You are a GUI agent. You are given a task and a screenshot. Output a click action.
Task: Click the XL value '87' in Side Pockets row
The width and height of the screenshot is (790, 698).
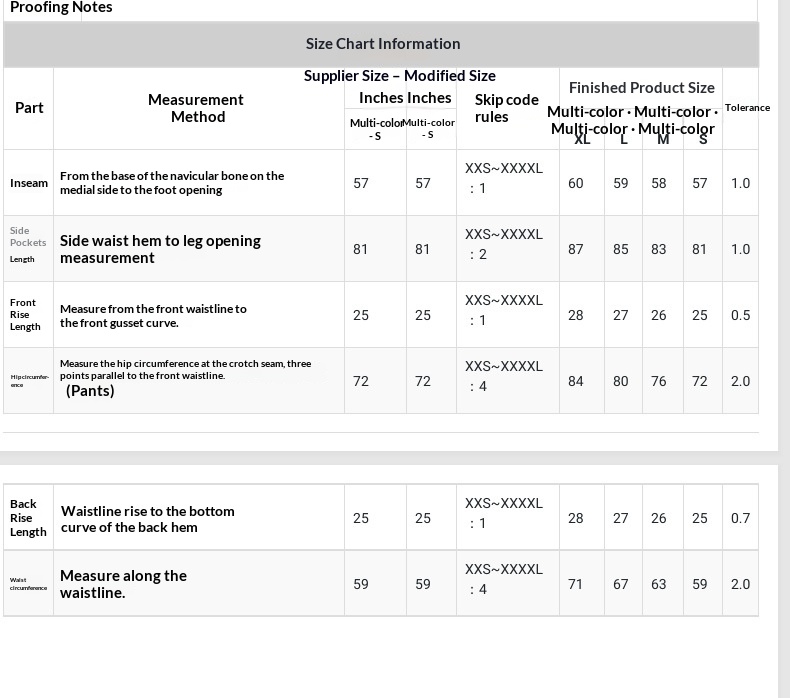click(575, 249)
